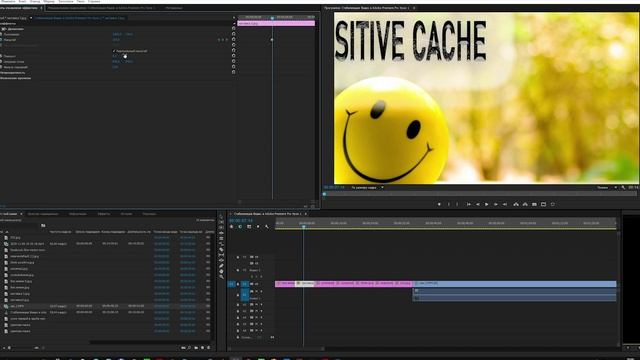Switch to Markers tab
640x360 pixels.
149,214
